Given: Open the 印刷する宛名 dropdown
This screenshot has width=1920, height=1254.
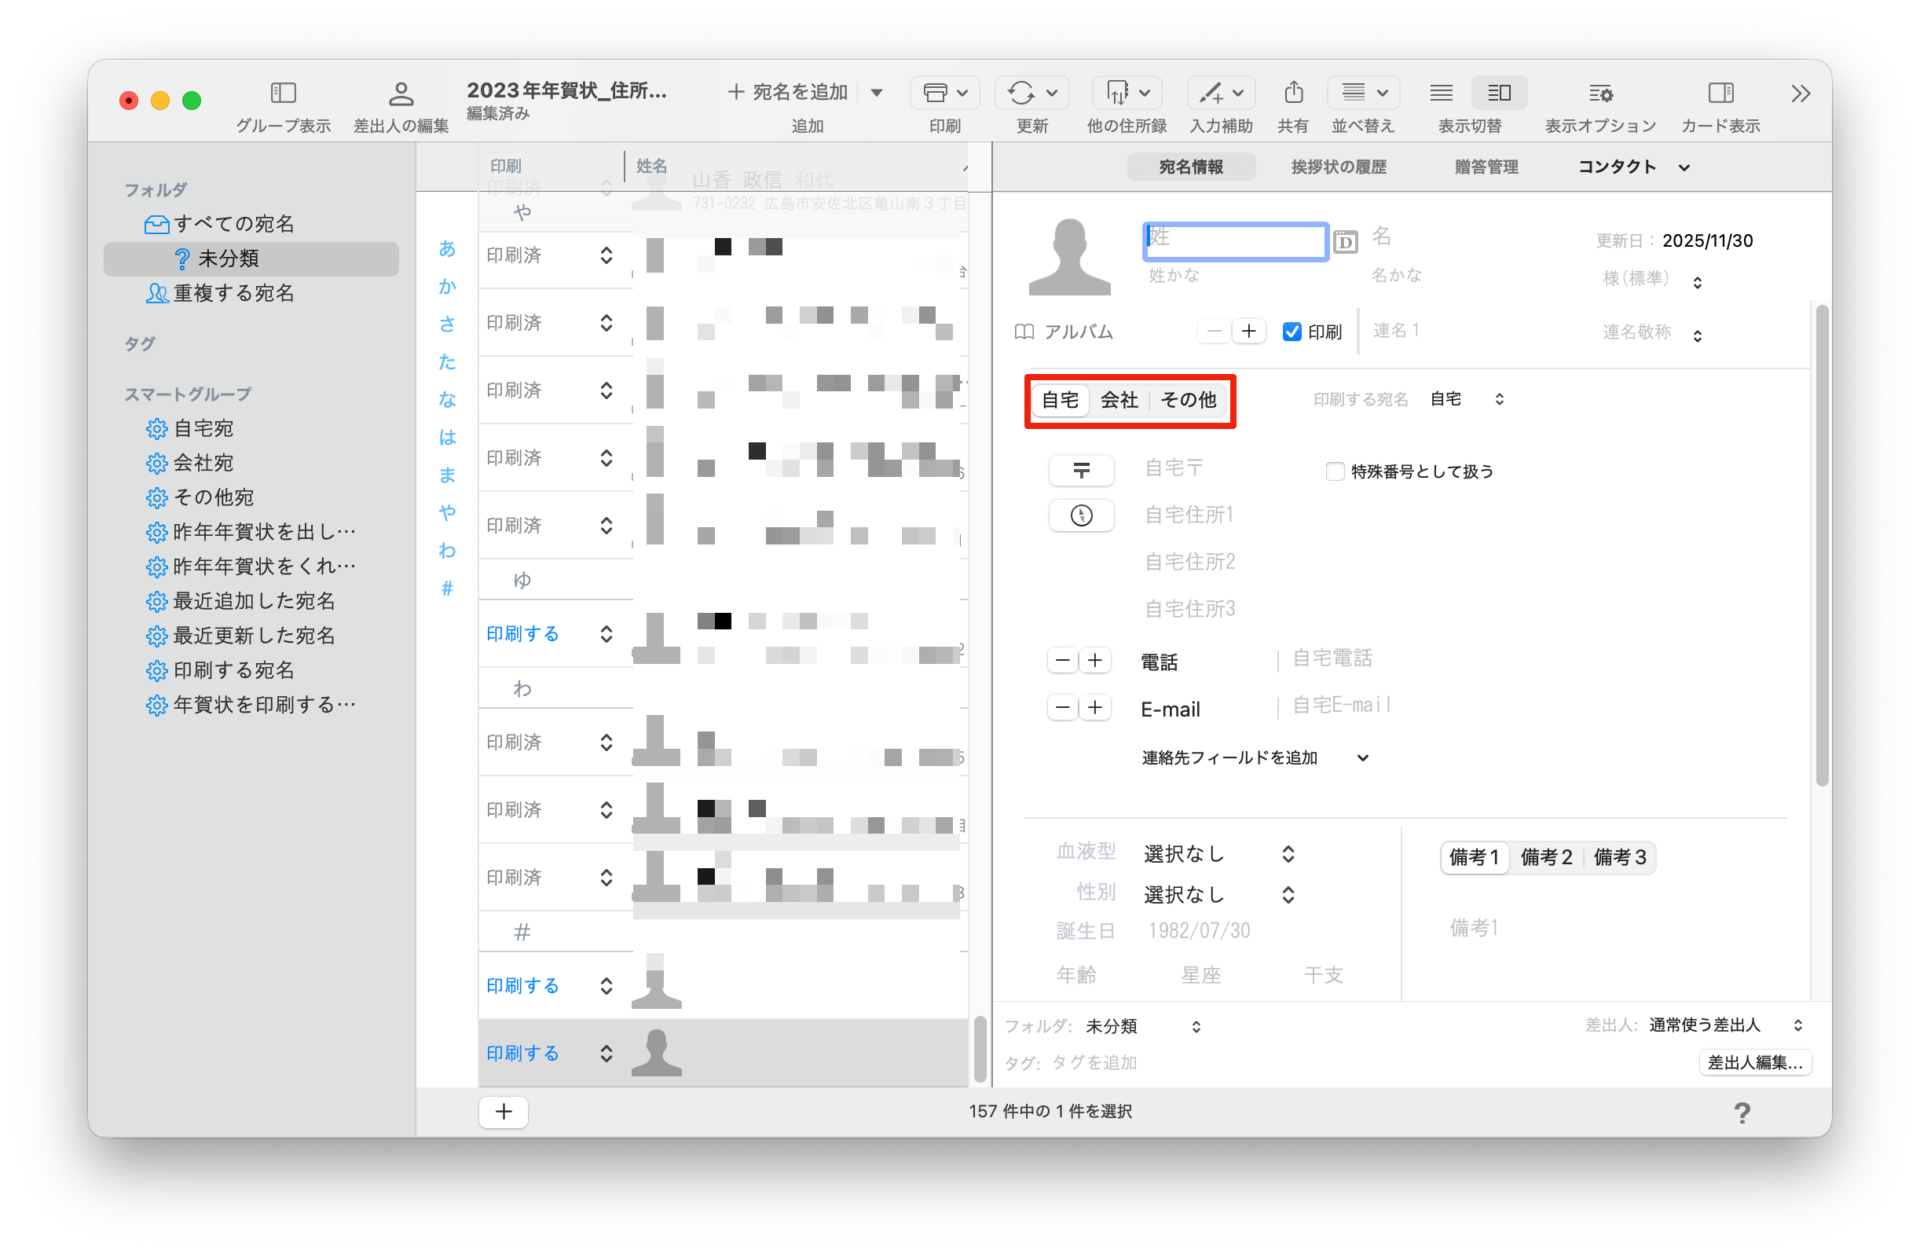Looking at the screenshot, I should point(1467,399).
